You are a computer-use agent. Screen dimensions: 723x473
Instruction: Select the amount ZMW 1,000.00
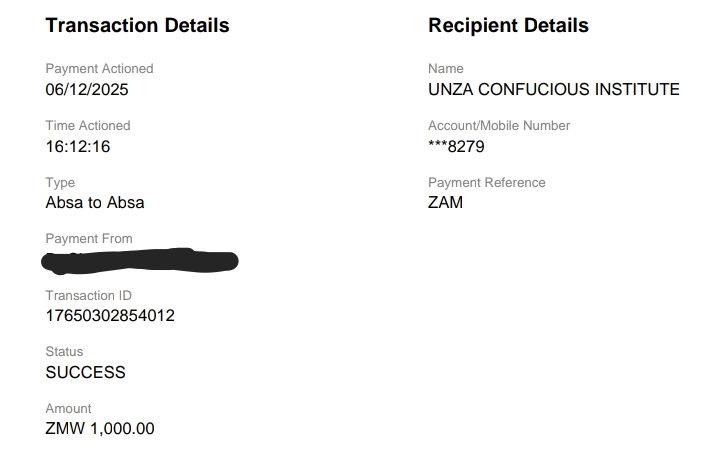point(100,429)
